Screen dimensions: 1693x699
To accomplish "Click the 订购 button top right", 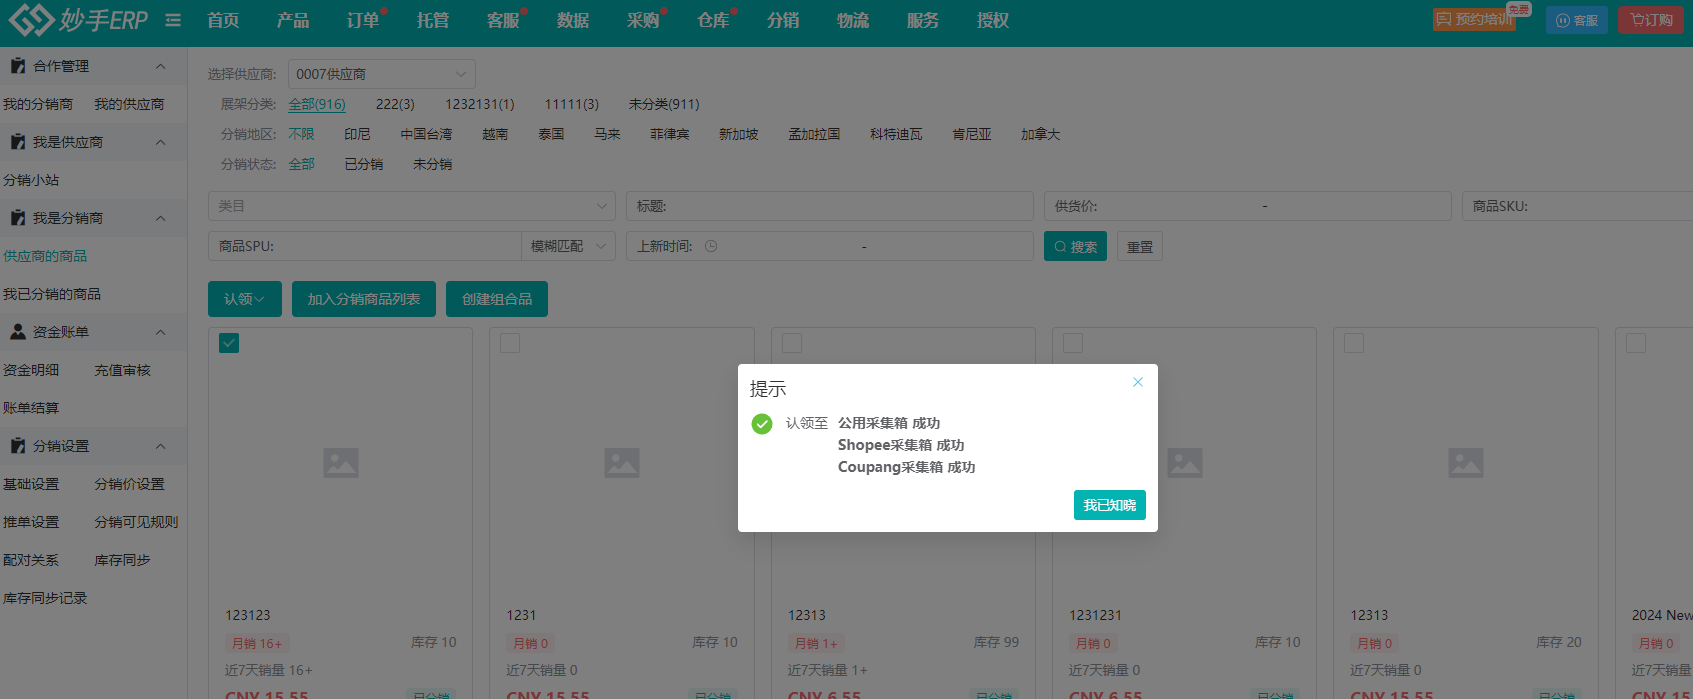I will (x=1651, y=20).
